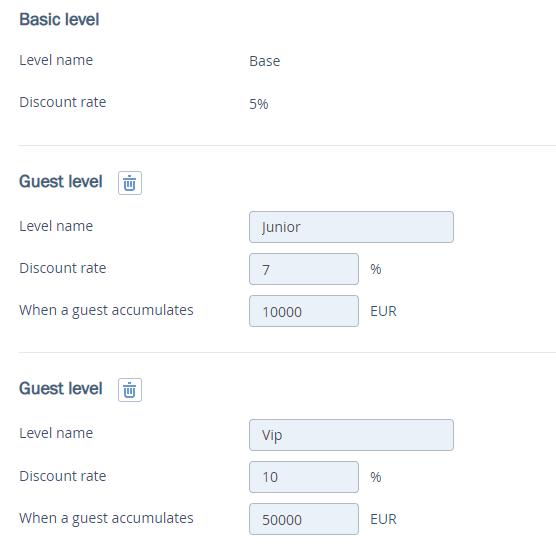Click the percent sign beside the 7 field
Image resolution: width=556 pixels, height=559 pixels.
[x=376, y=269]
